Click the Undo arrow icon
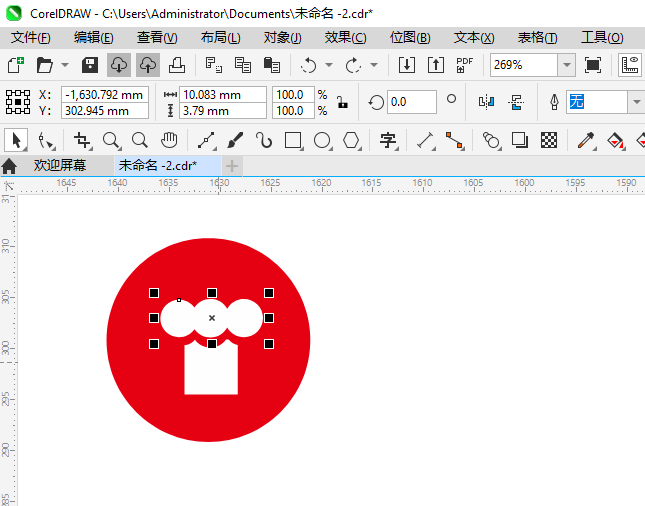 pyautogui.click(x=309, y=65)
